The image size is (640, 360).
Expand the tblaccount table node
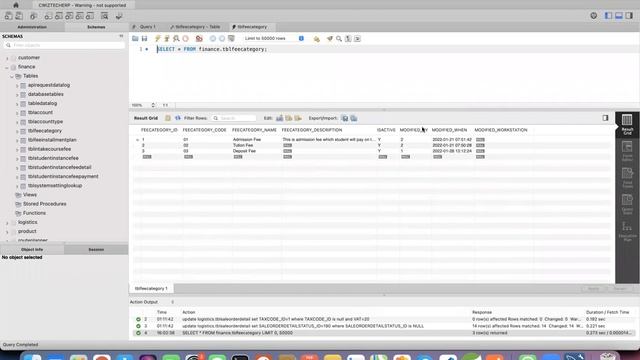17,113
